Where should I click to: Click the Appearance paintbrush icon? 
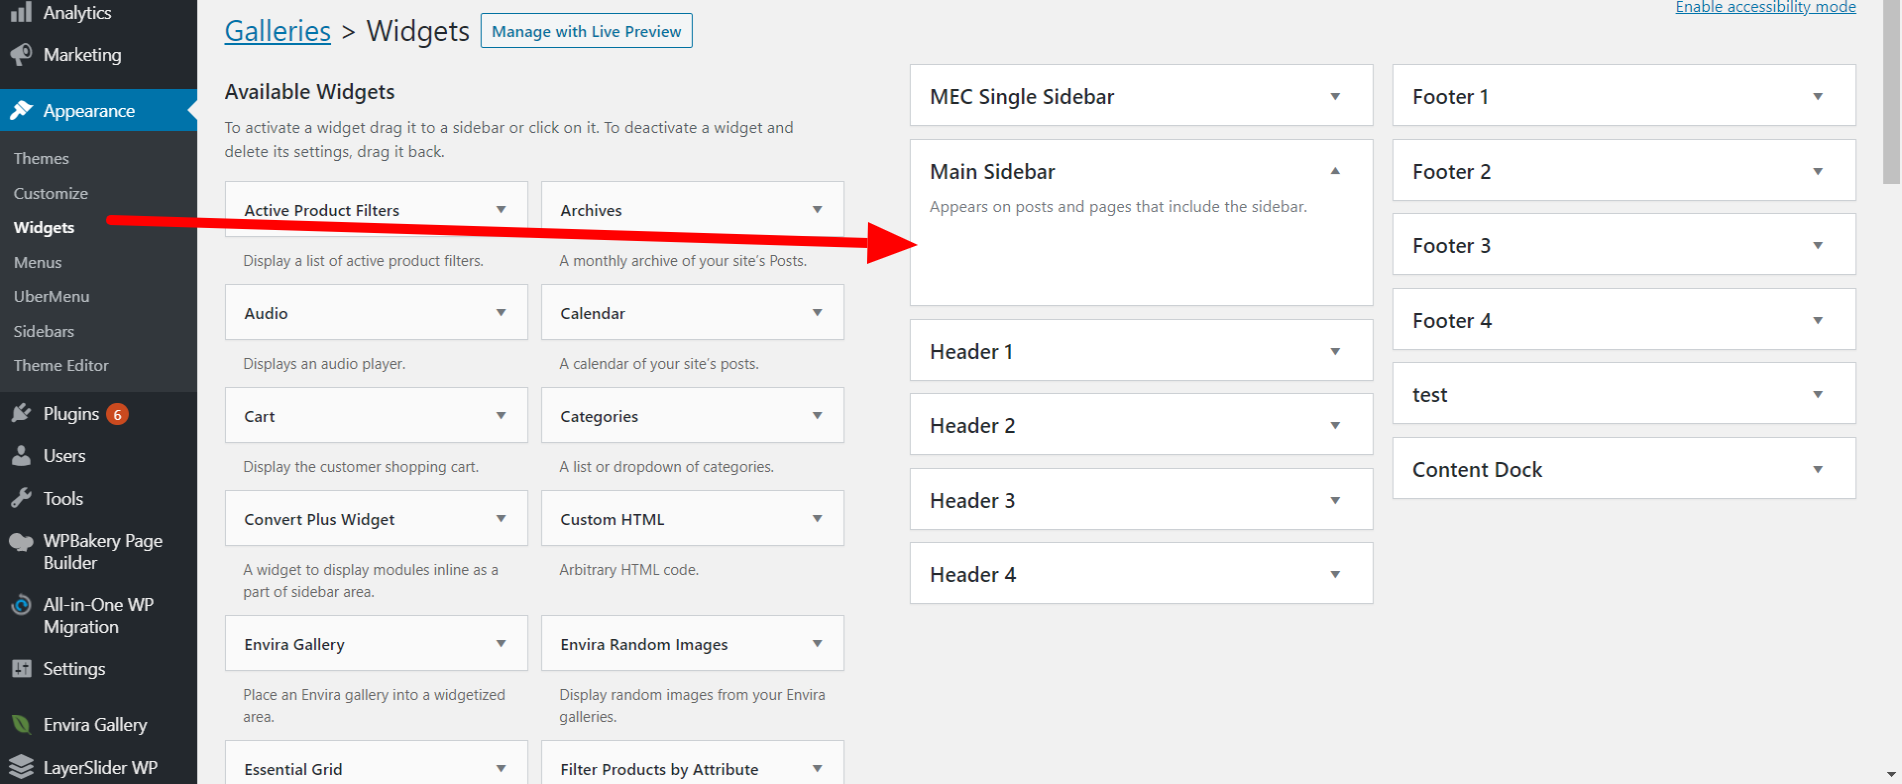(x=21, y=111)
